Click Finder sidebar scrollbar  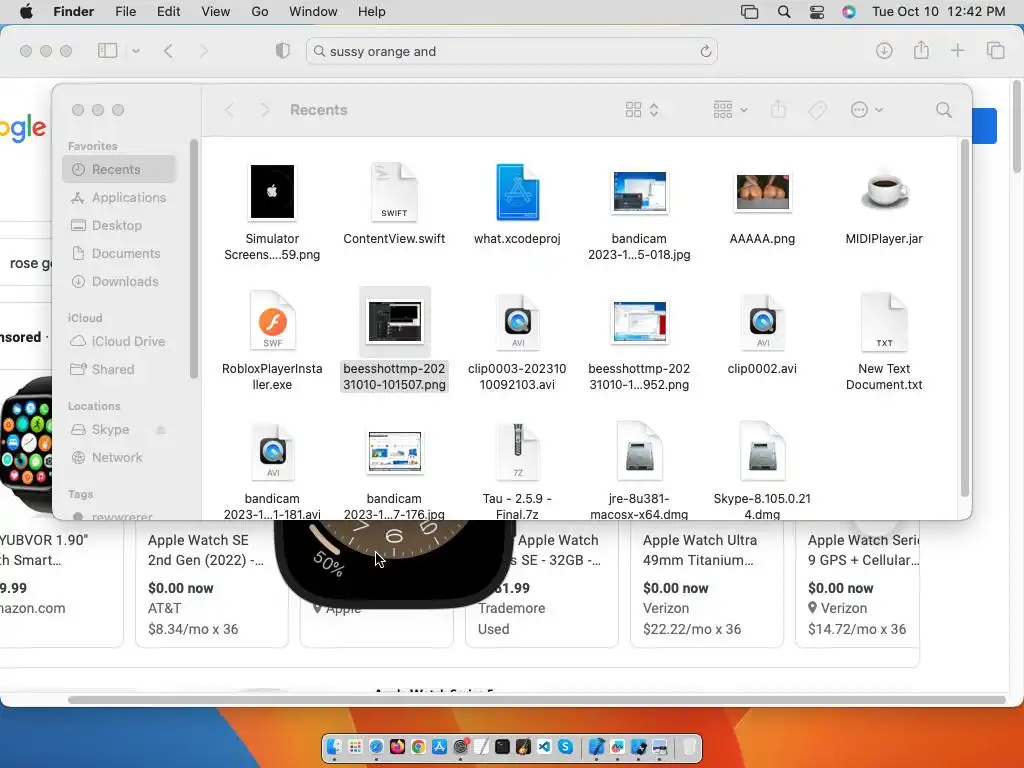(x=193, y=259)
